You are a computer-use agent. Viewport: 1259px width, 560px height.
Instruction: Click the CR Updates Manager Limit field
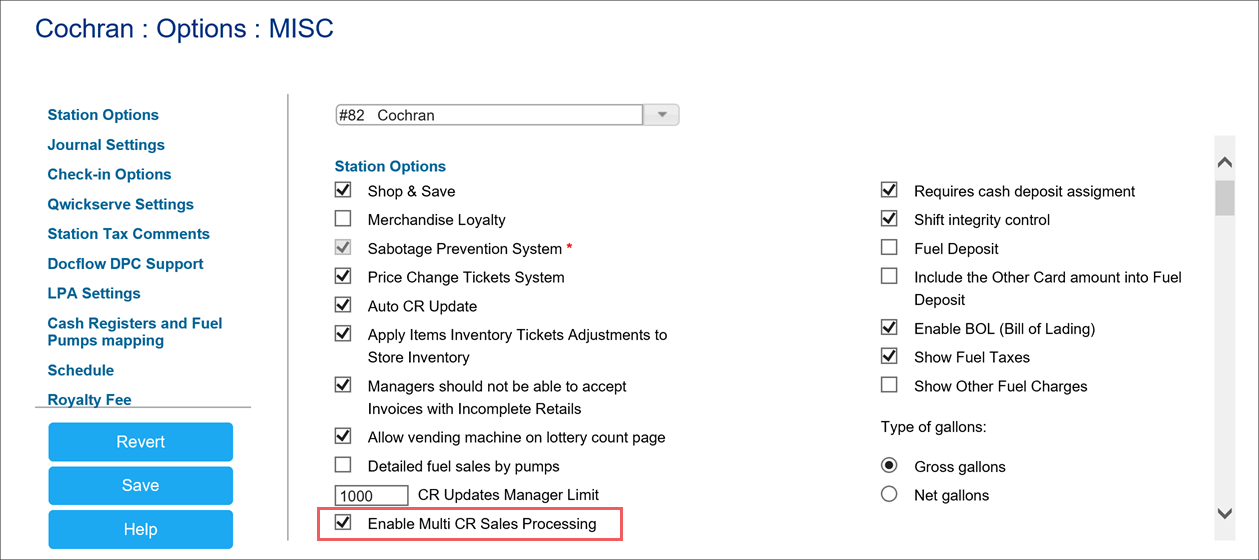[x=372, y=495]
